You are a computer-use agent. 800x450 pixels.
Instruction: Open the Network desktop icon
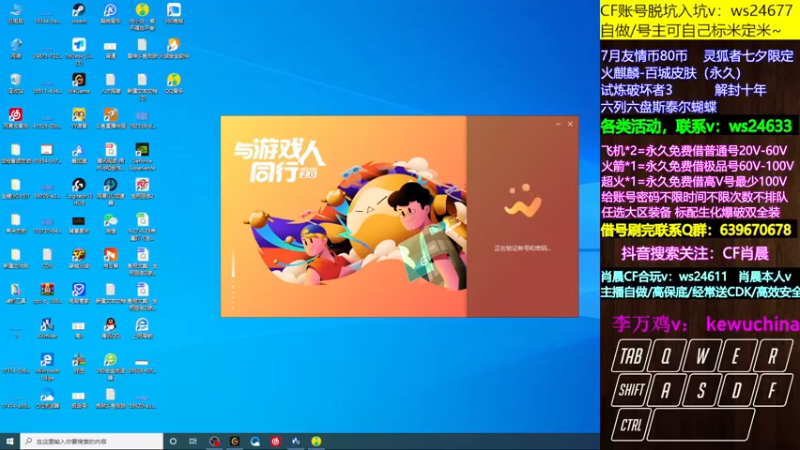pyautogui.click(x=16, y=48)
